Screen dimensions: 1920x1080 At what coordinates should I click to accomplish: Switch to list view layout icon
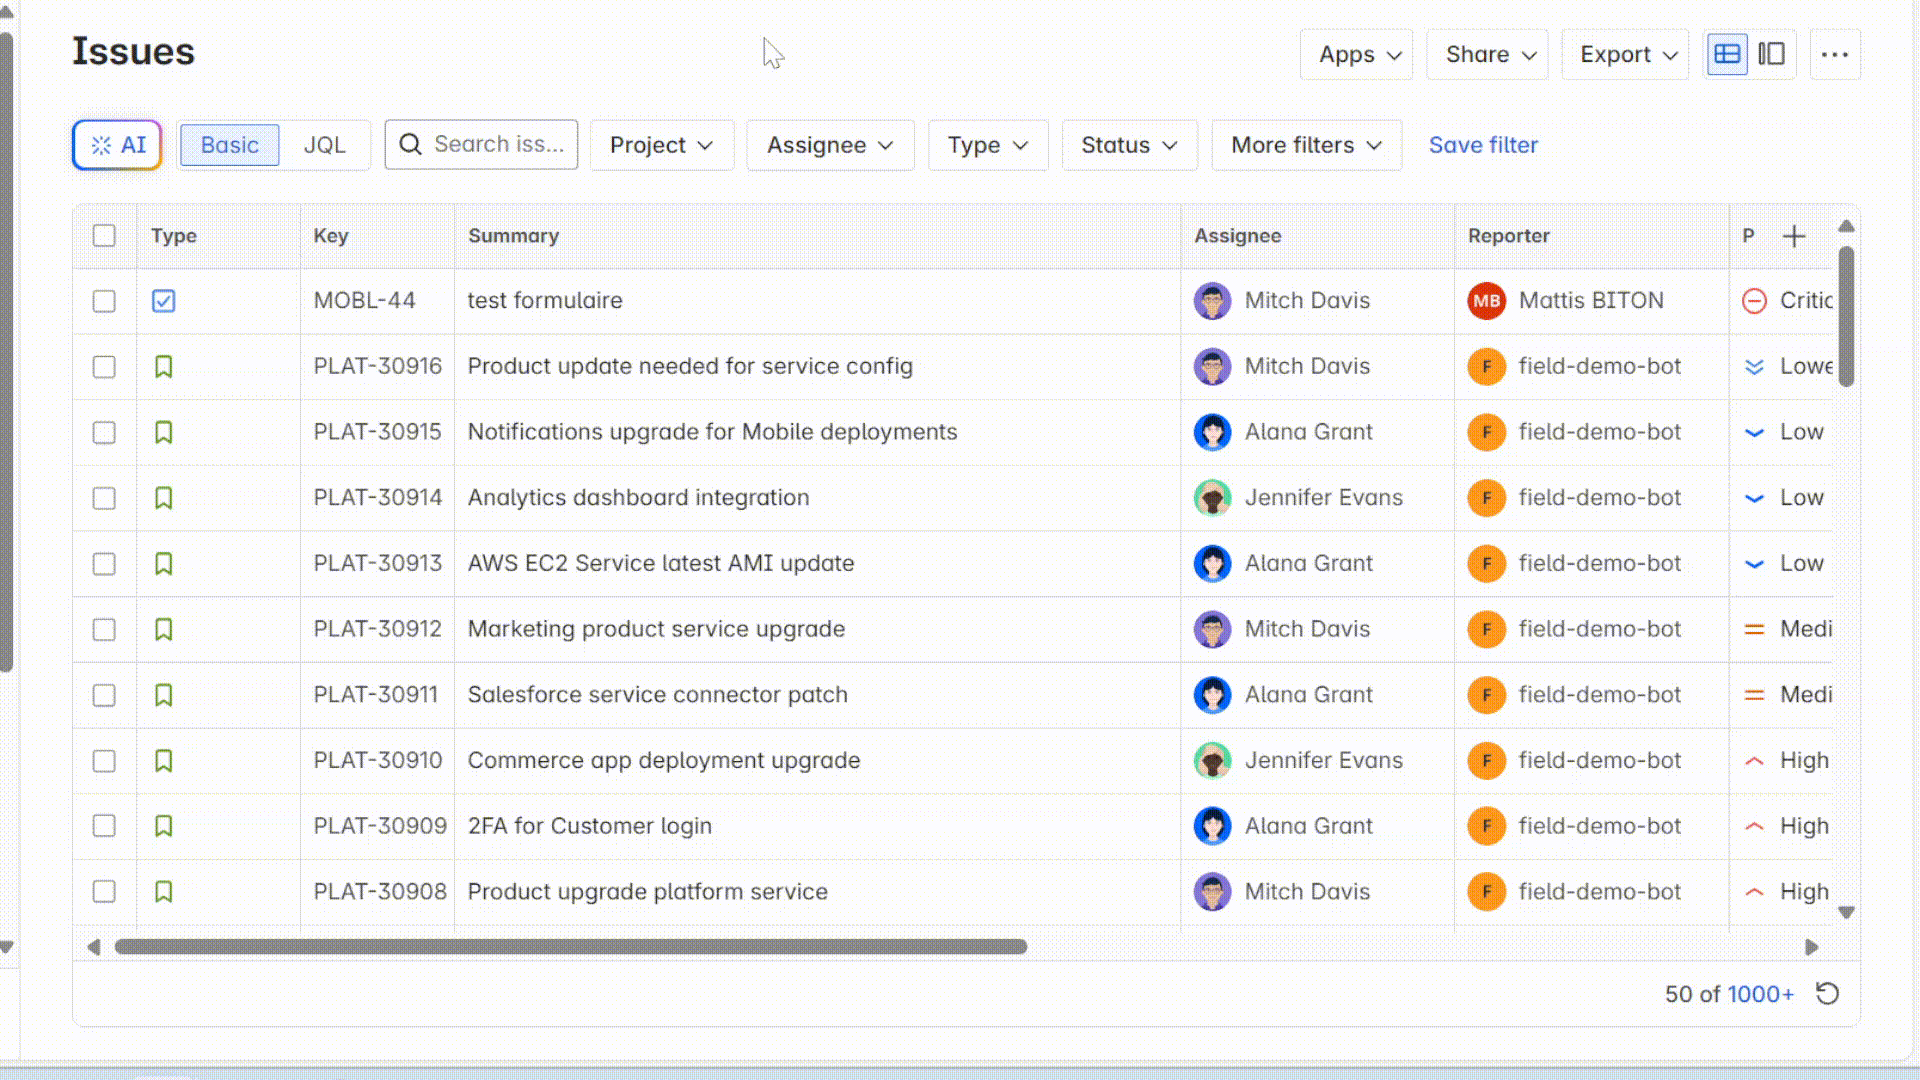[1727, 54]
